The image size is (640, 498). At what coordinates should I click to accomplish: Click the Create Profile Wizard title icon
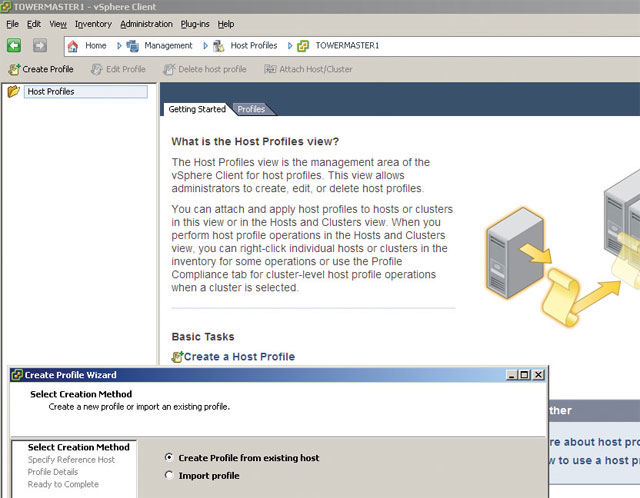tap(17, 375)
